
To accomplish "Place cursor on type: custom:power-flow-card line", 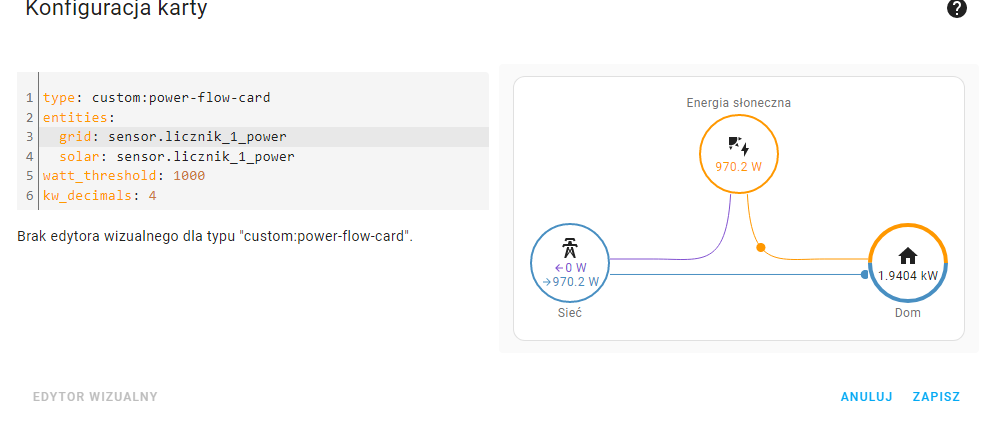I will 156,98.
